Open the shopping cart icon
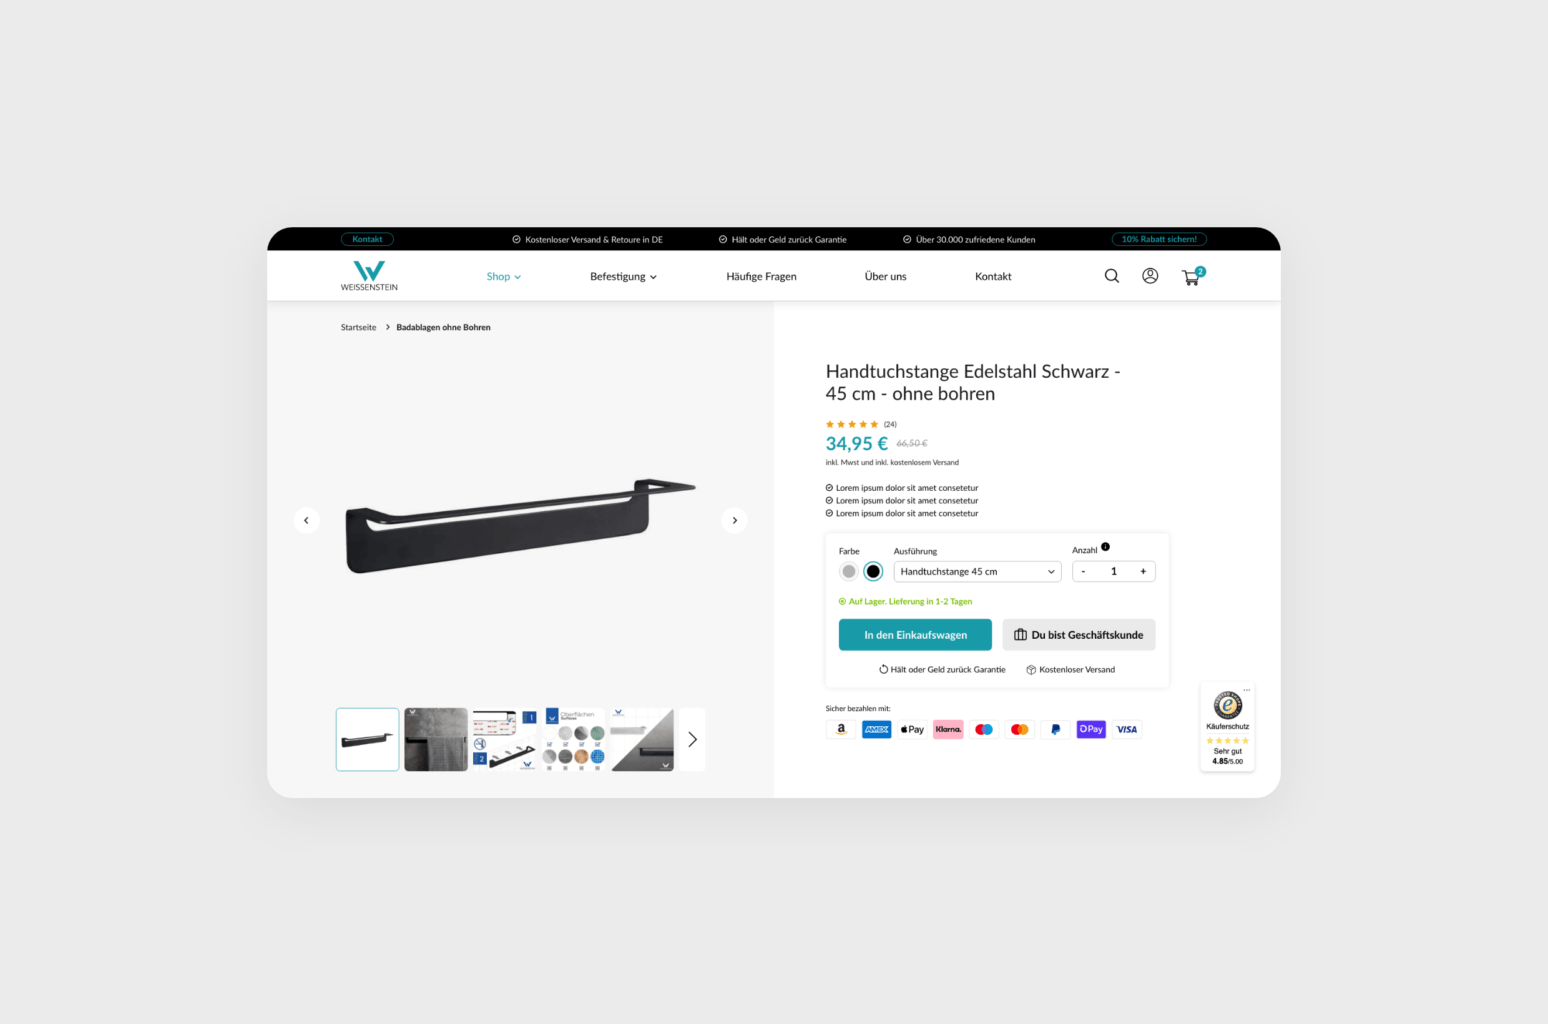 1192,277
